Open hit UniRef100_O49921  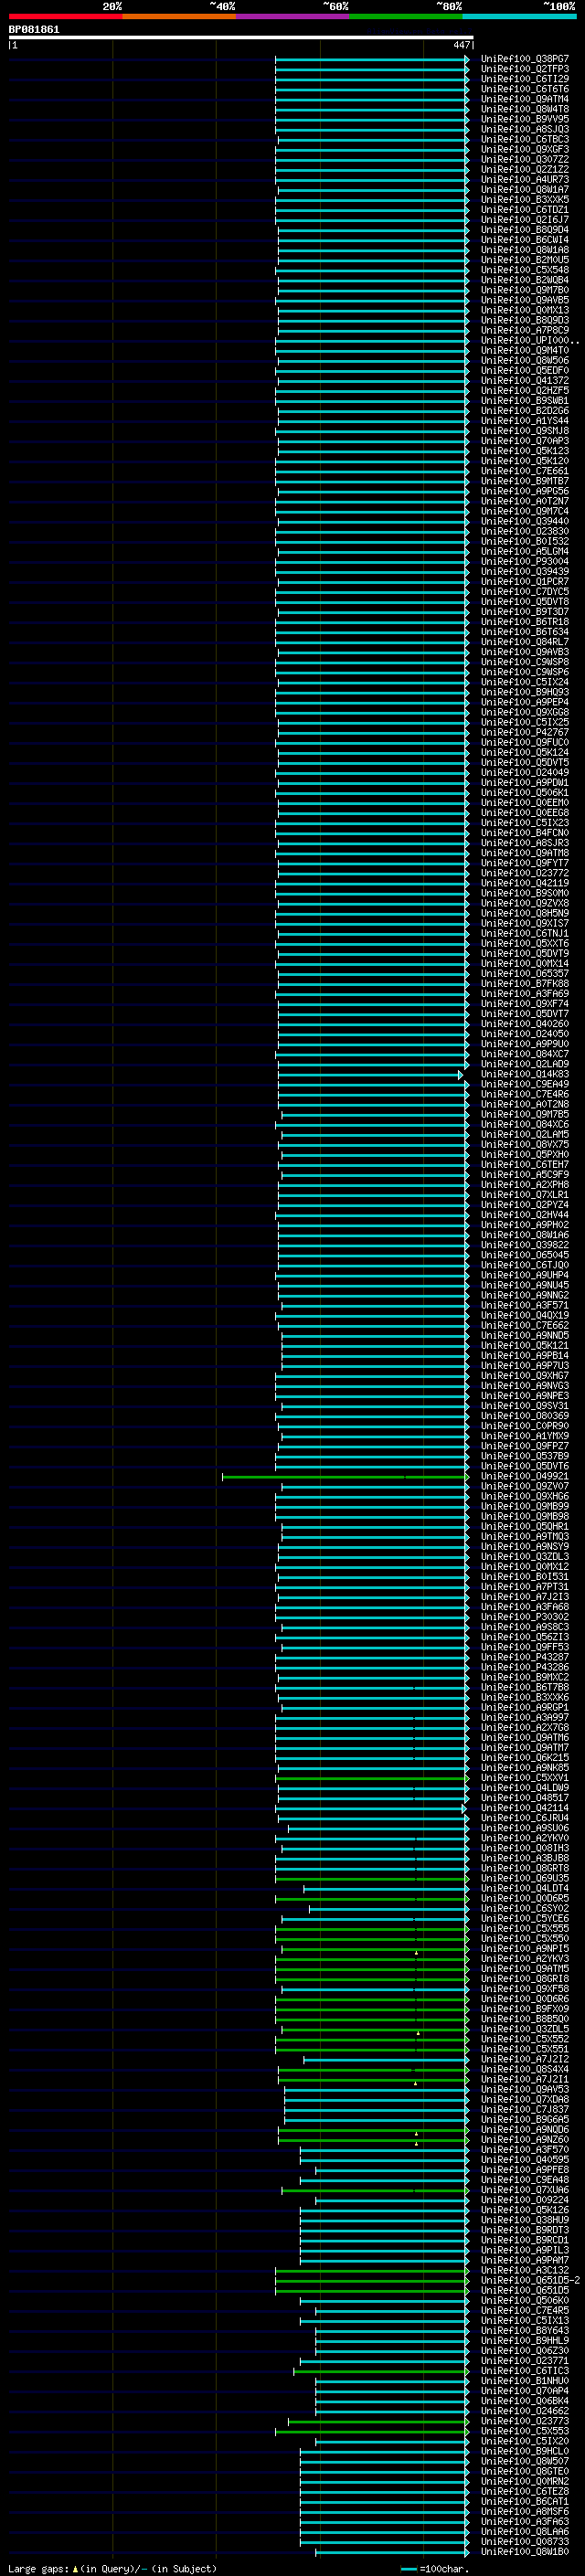click(525, 1476)
